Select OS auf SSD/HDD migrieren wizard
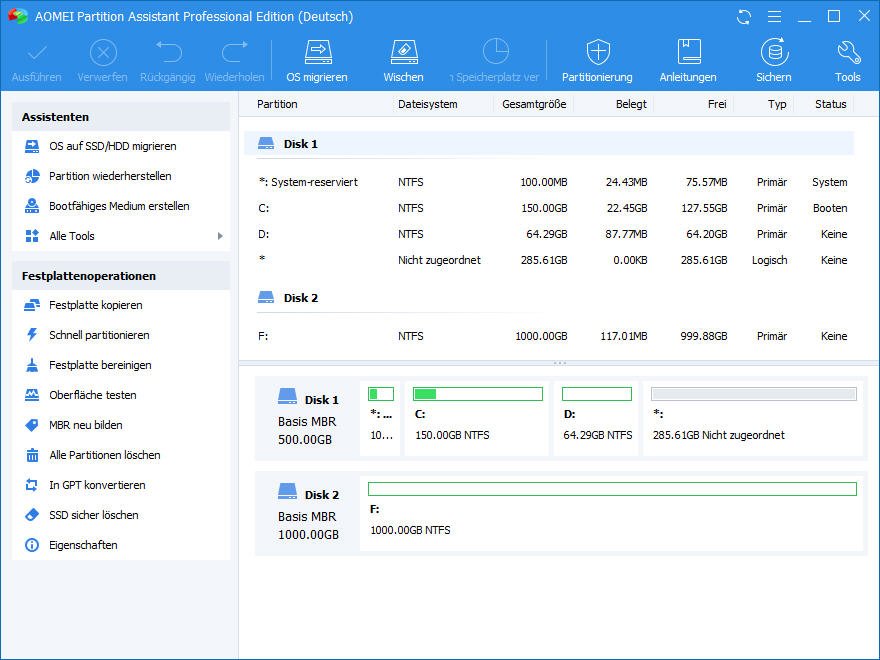880x660 pixels. pyautogui.click(x=112, y=146)
